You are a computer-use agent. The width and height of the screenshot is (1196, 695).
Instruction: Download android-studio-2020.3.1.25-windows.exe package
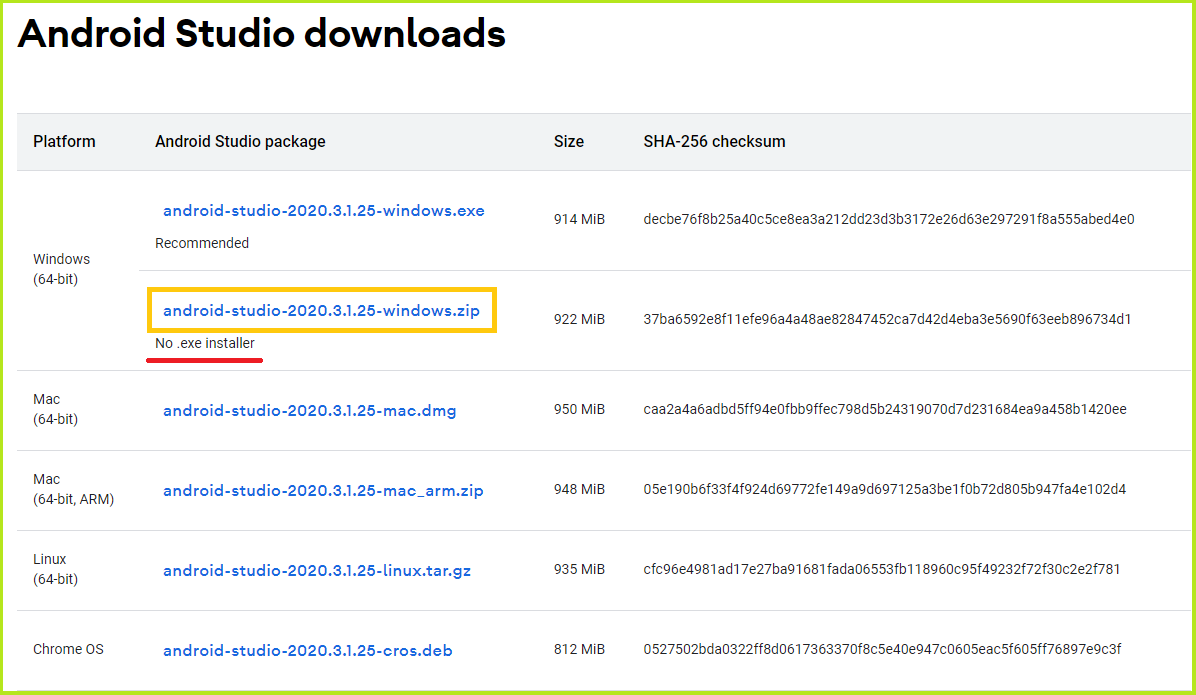coord(323,211)
